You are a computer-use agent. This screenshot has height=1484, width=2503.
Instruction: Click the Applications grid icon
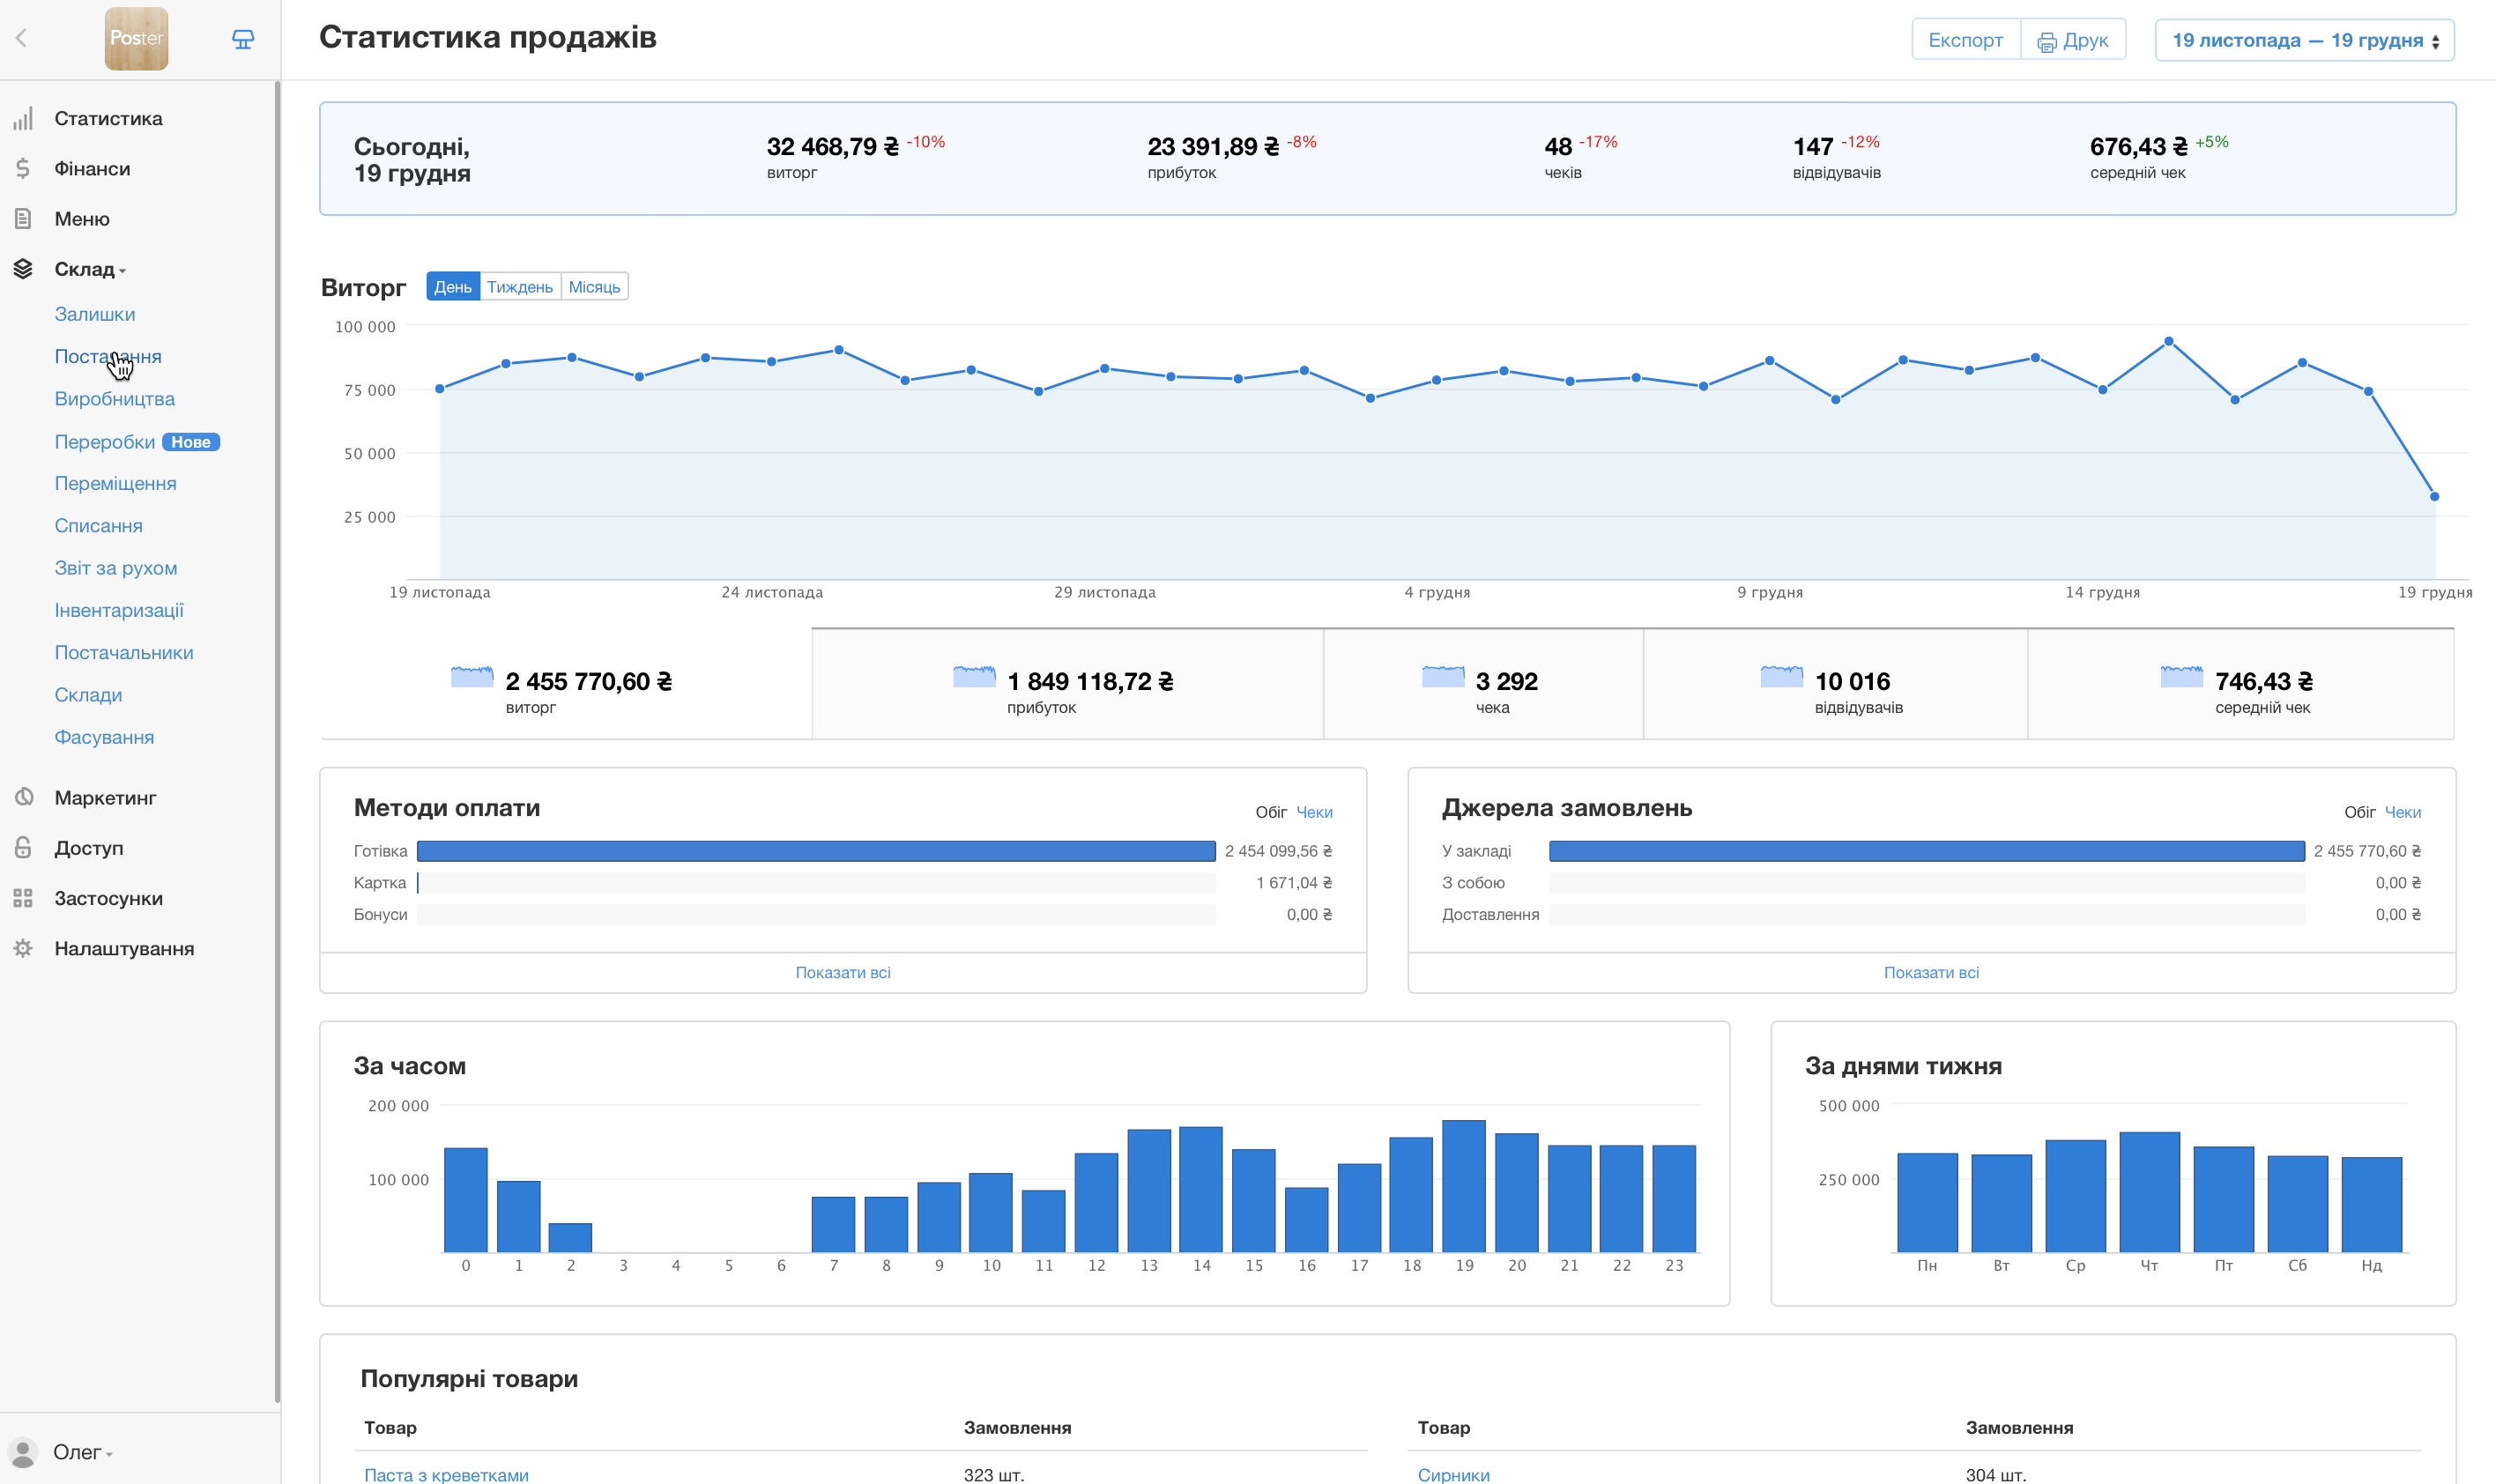pyautogui.click(x=23, y=898)
